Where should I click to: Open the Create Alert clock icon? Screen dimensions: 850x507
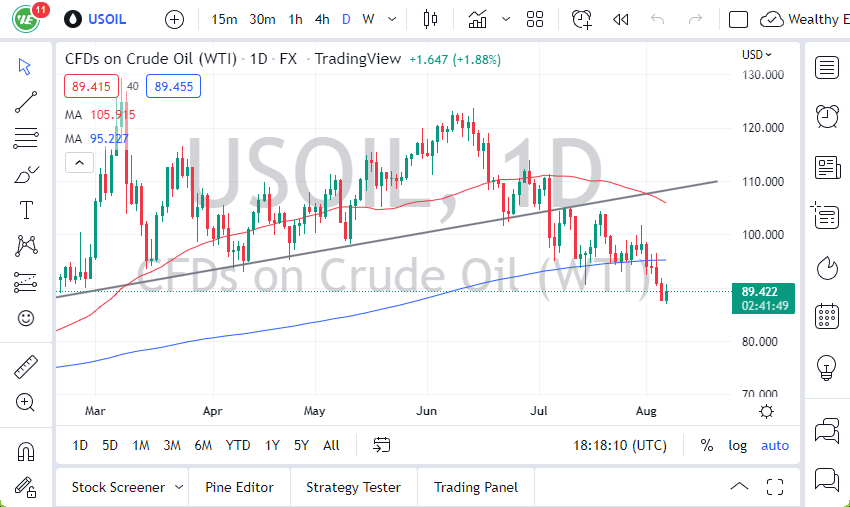pos(581,19)
